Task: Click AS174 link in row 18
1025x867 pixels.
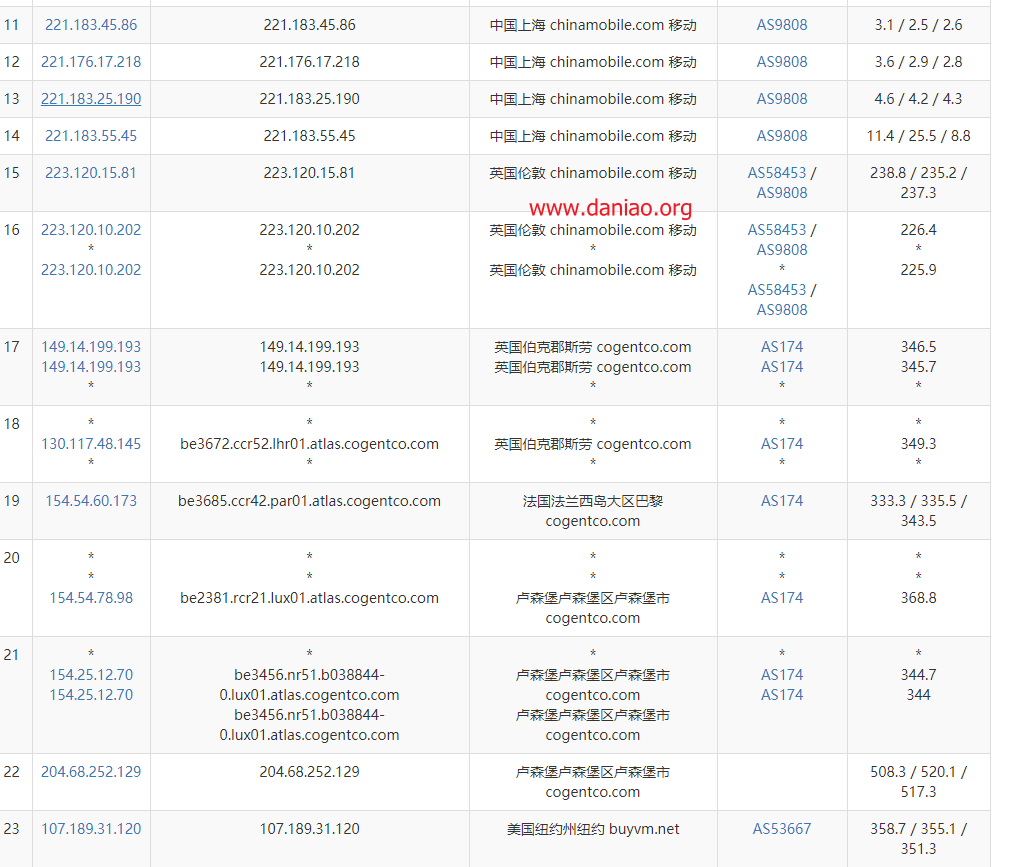Action: (782, 444)
